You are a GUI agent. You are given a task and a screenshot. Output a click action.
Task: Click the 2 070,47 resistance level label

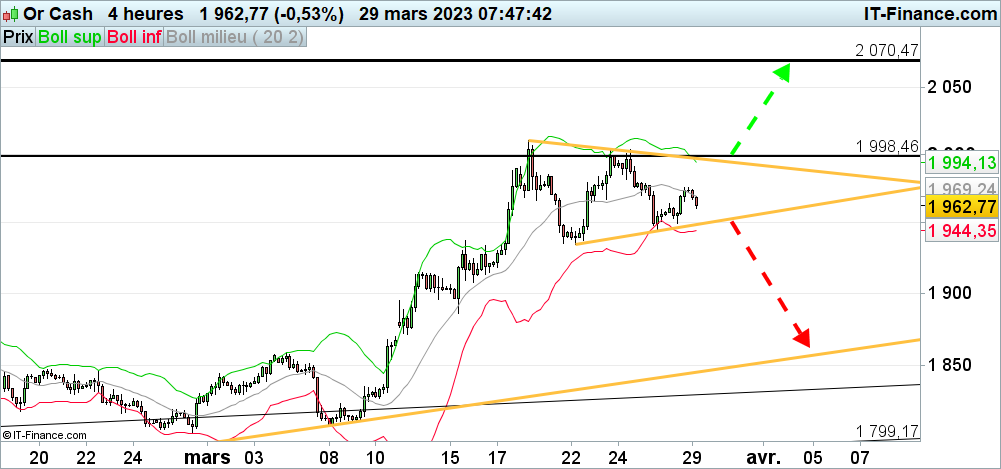coord(886,50)
